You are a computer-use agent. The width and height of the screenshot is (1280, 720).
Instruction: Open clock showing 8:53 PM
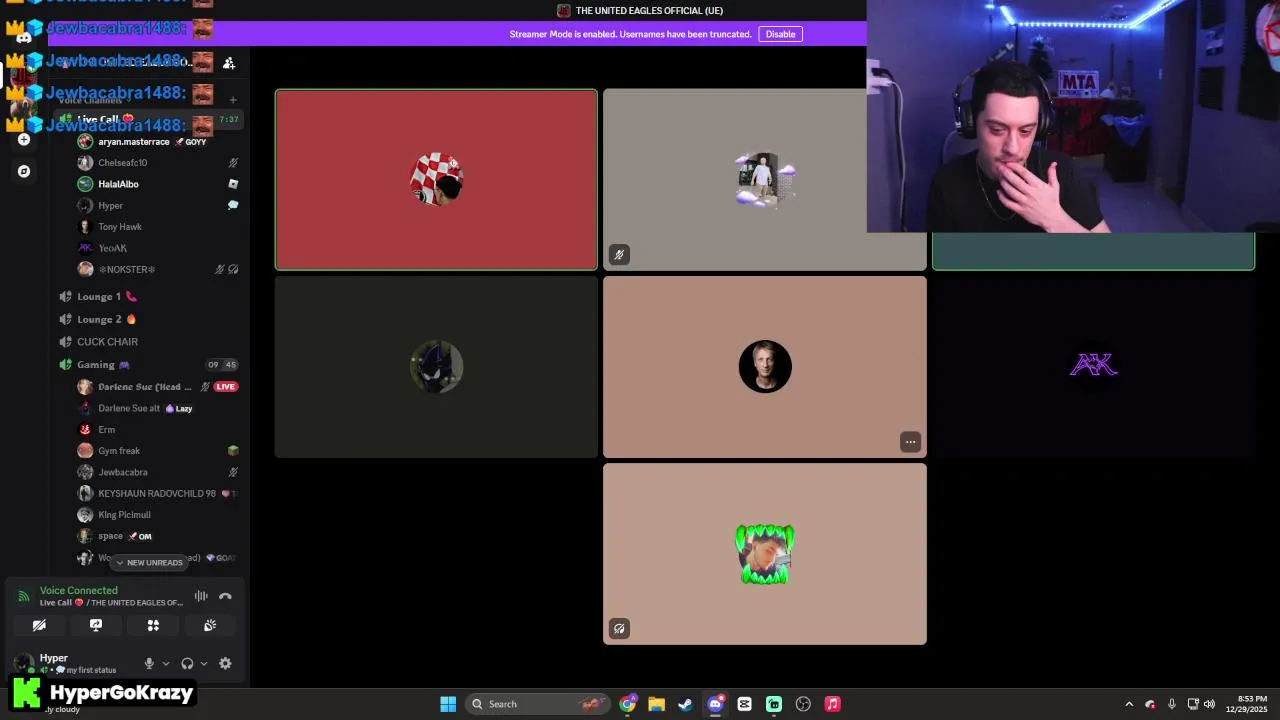[x=1246, y=704]
